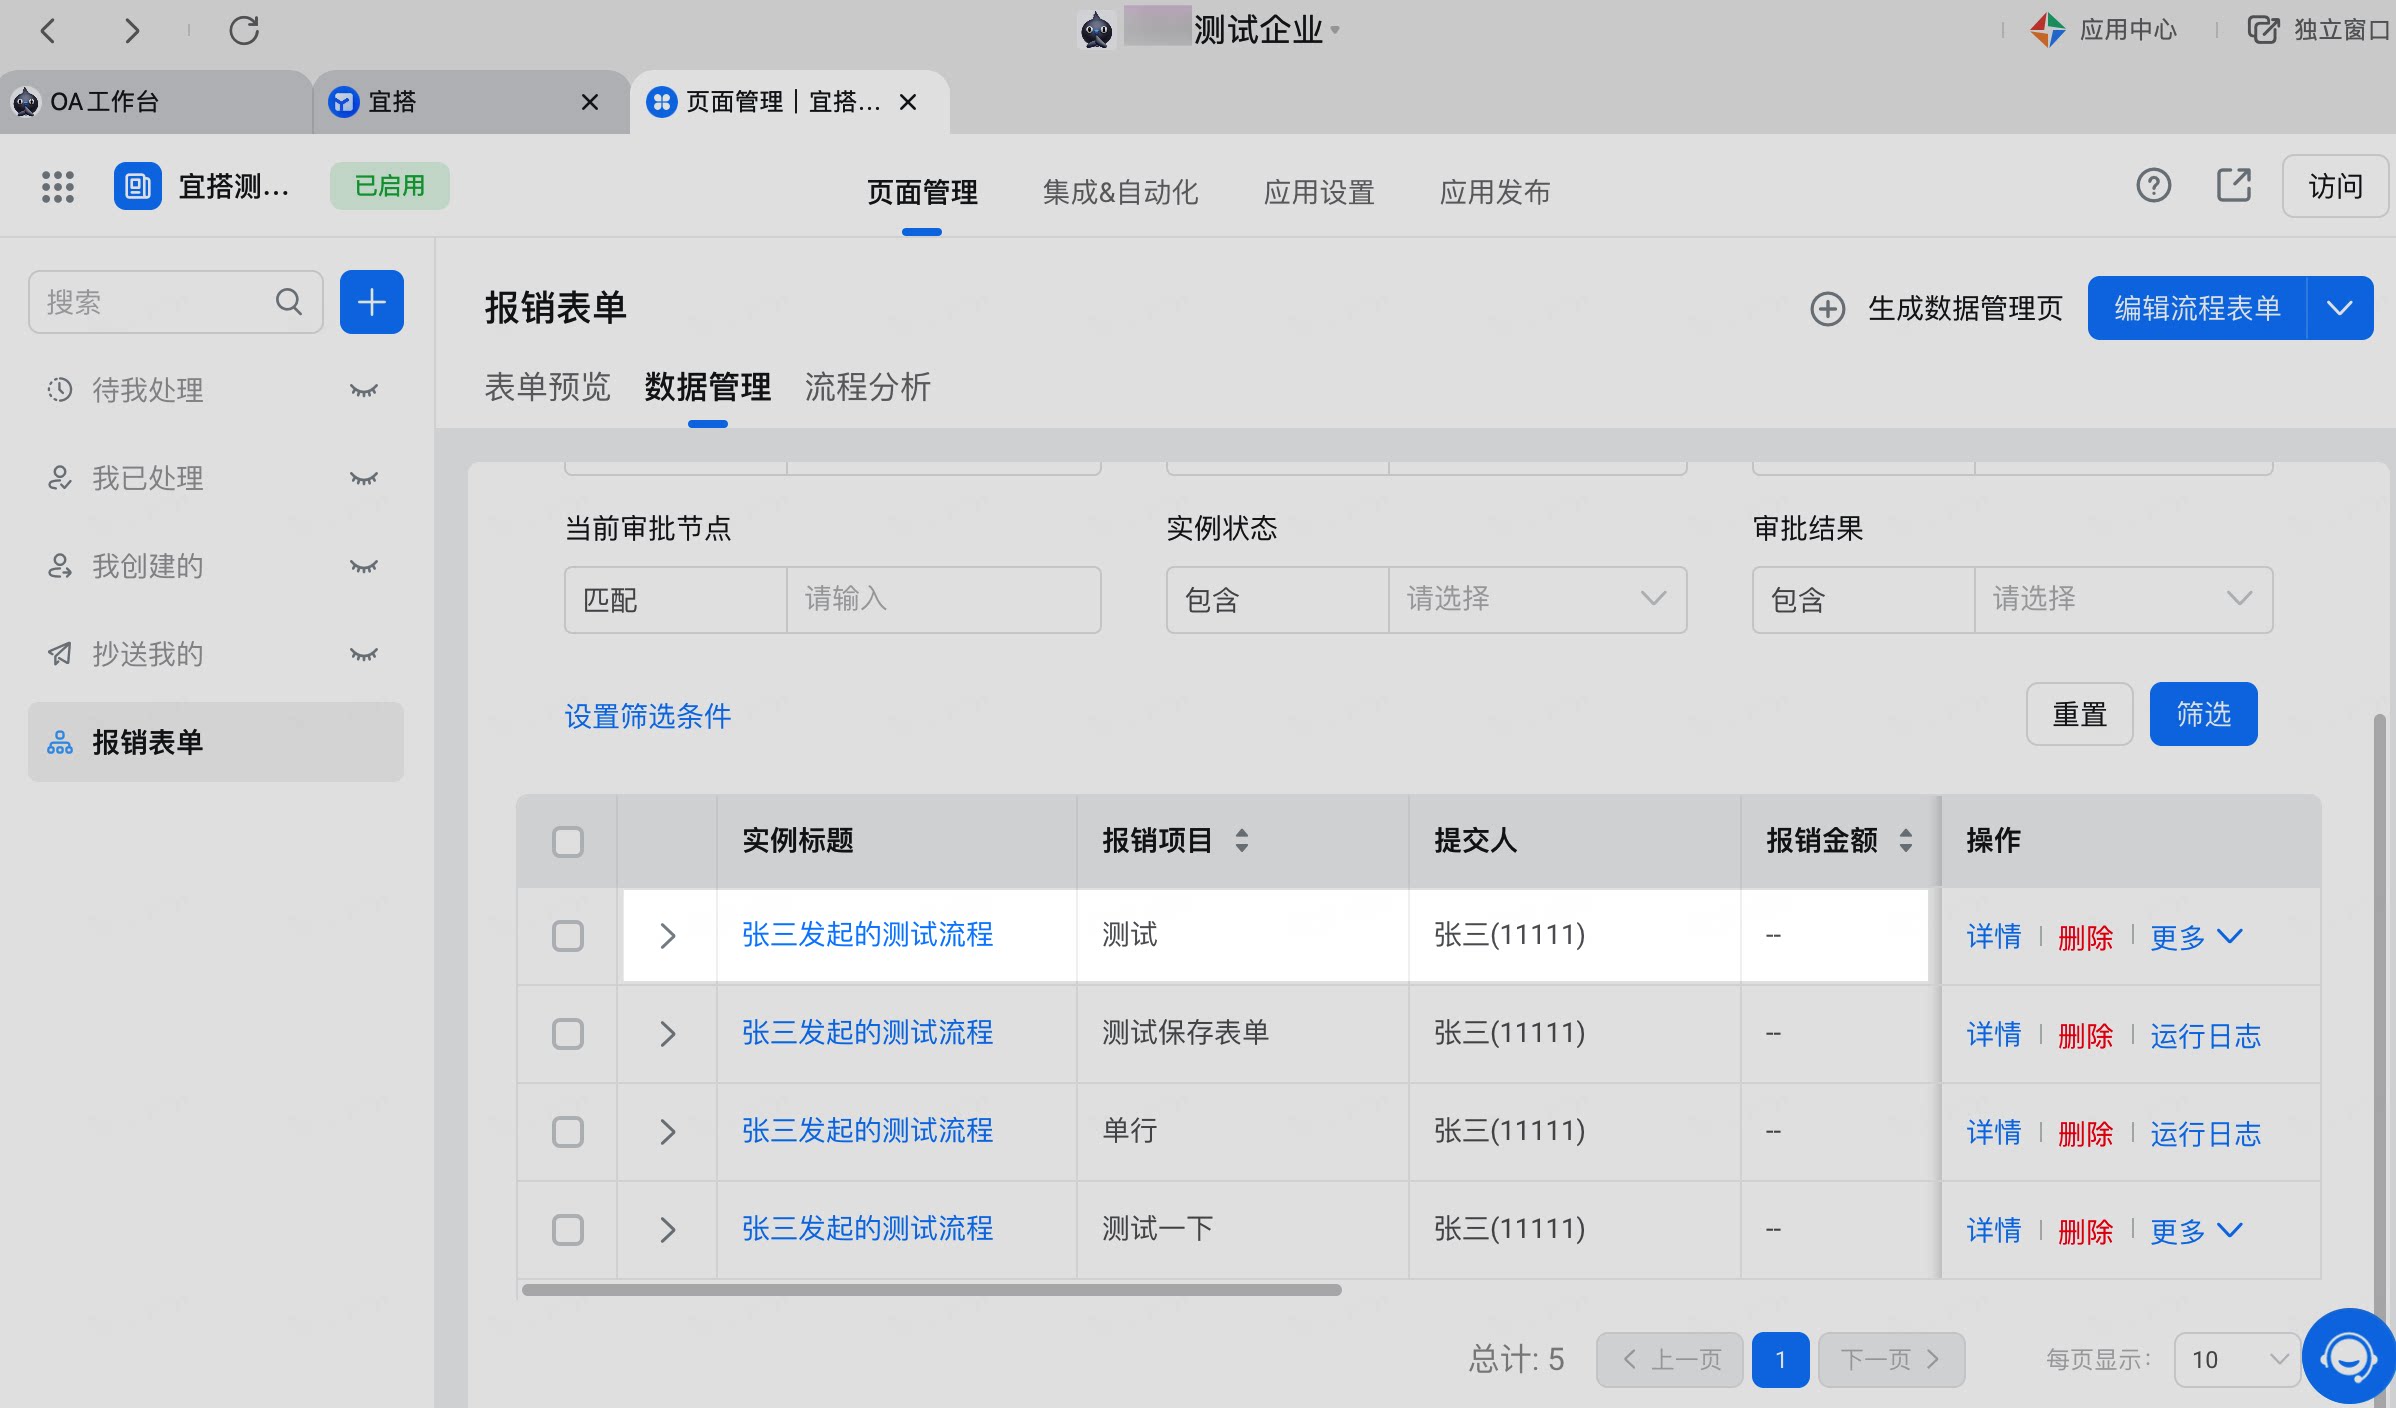This screenshot has width=2396, height=1408.
Task: Open the app grid launcher icon
Action: 58,187
